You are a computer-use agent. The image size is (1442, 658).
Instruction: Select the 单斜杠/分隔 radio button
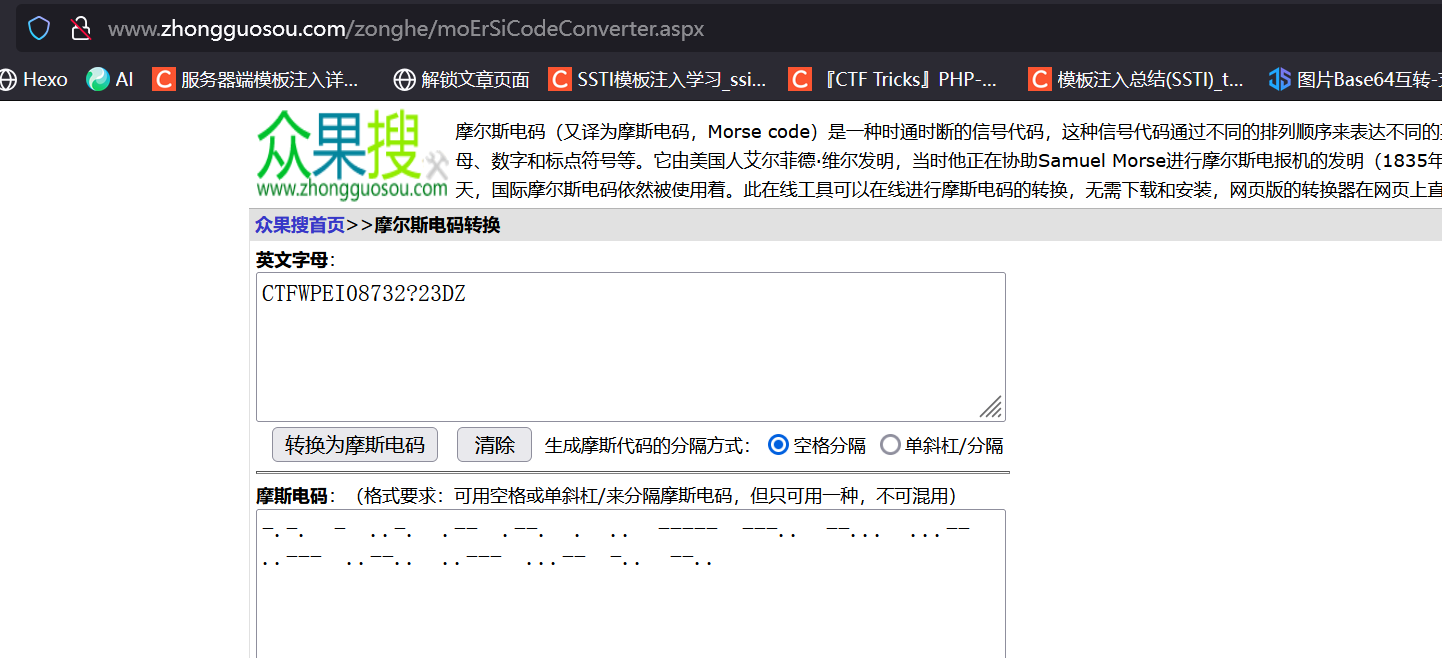point(890,444)
